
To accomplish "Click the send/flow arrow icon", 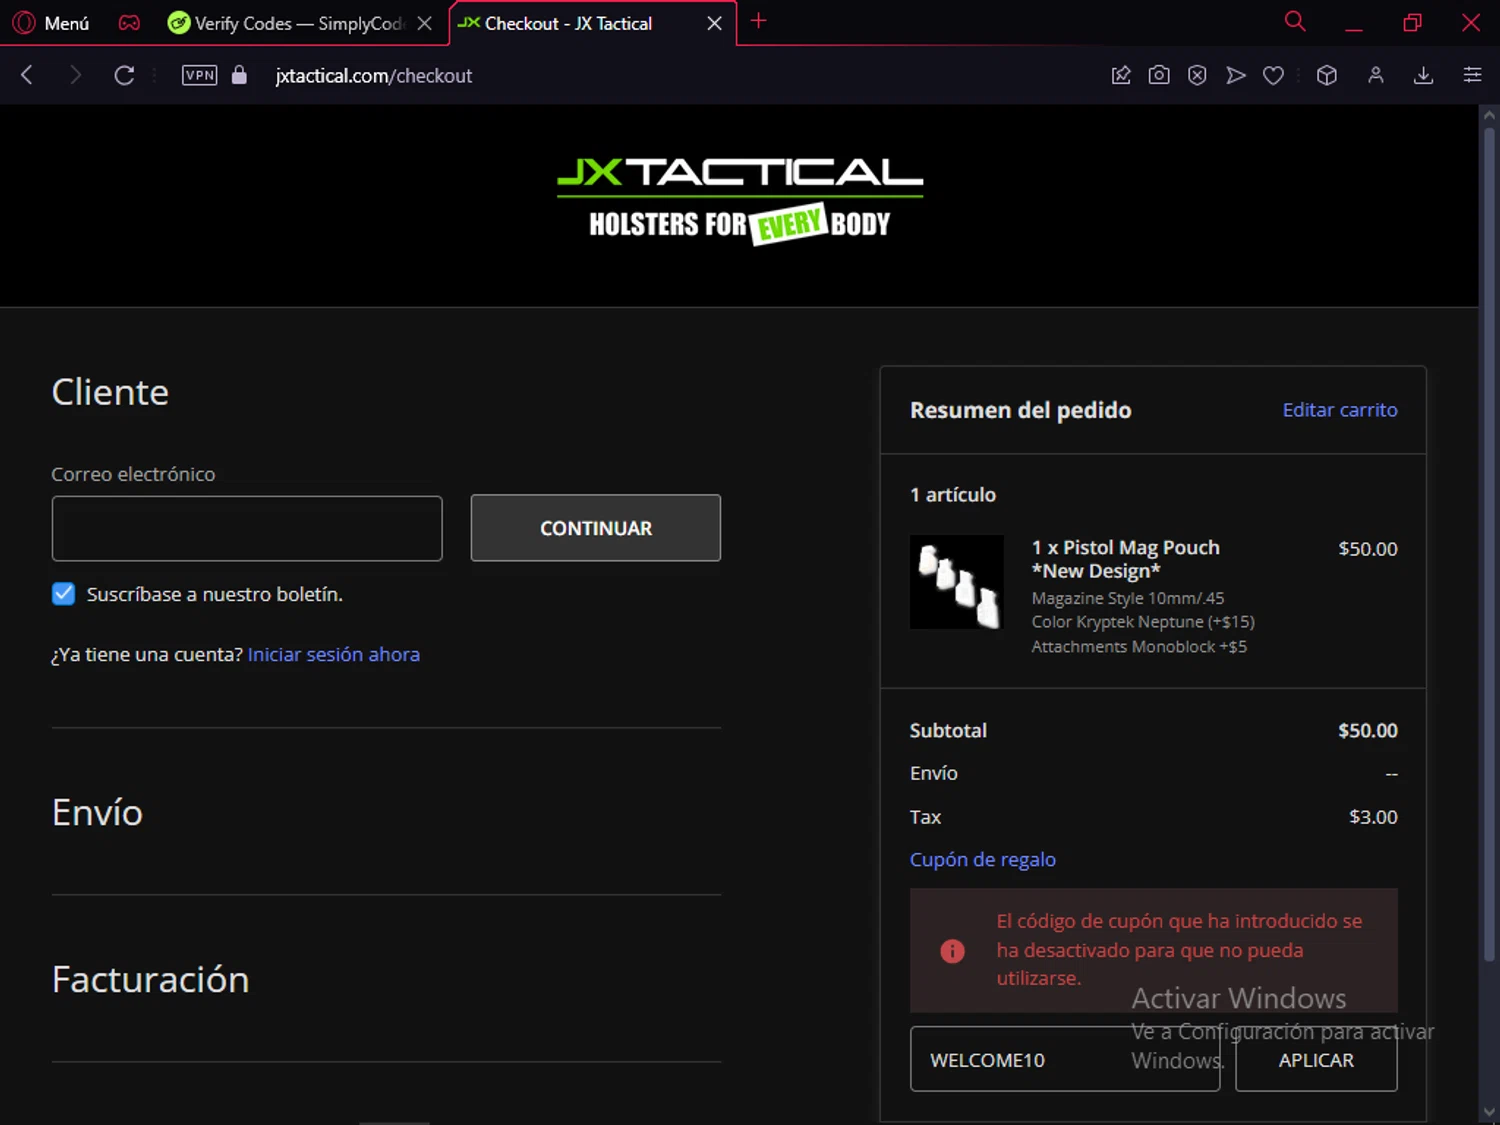I will [x=1236, y=75].
